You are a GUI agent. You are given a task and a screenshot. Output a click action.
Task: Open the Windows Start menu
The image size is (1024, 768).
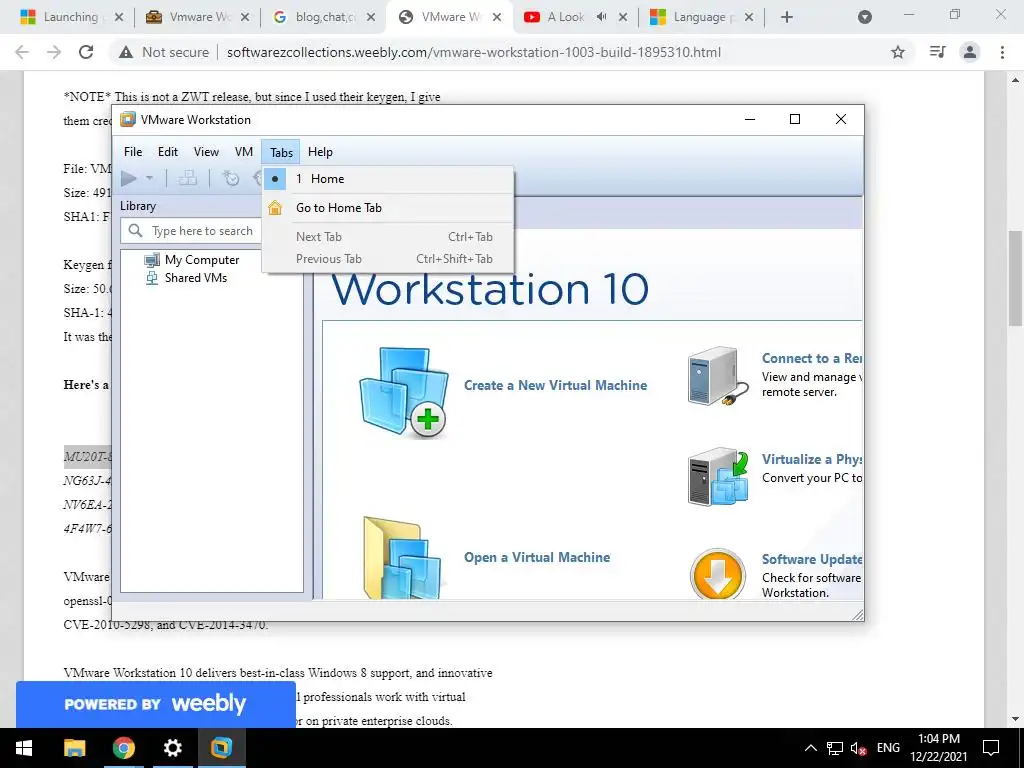(x=24, y=748)
